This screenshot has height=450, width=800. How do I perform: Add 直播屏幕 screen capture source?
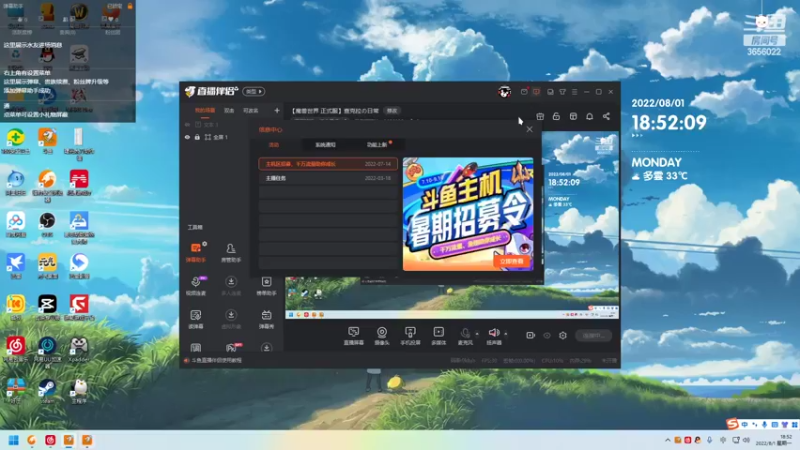(x=353, y=336)
